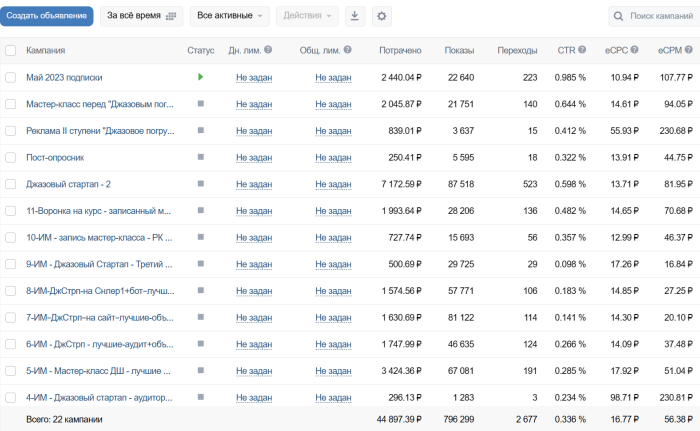Screen dimensions: 700x431
Task: Sort table by Показы column header
Action: coord(459,50)
